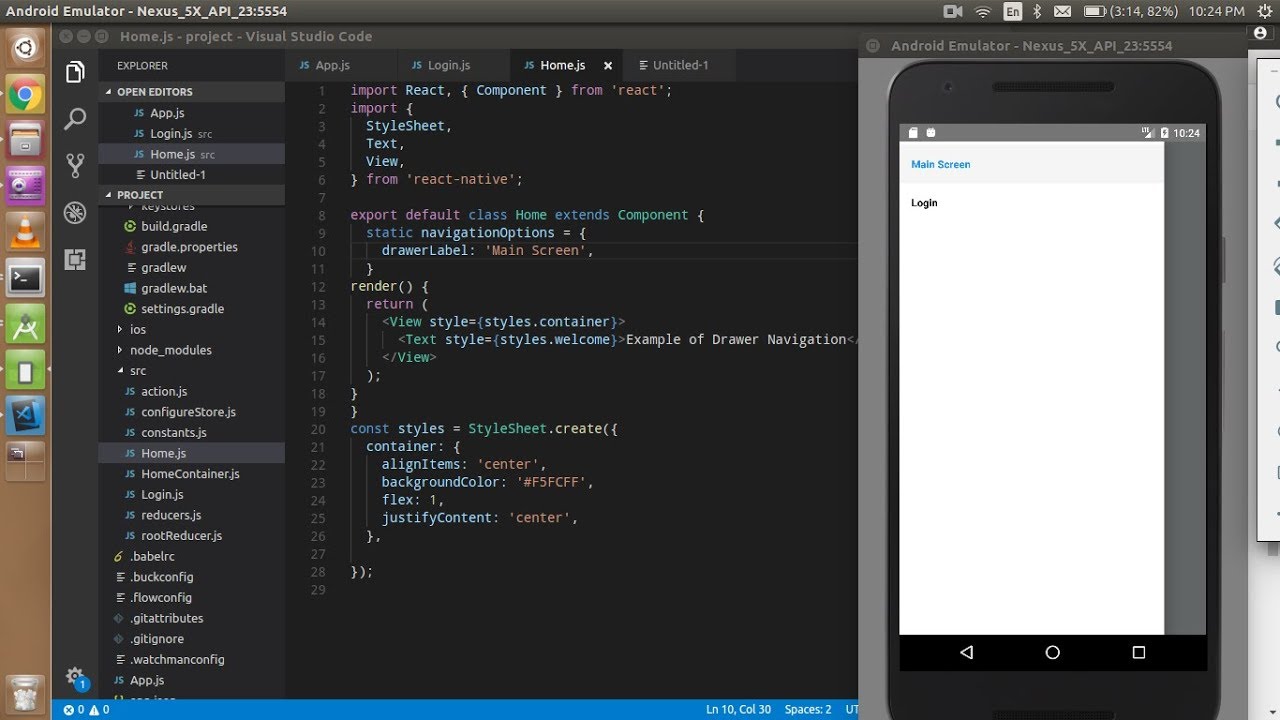Open build.gradle in the project tree
This screenshot has width=1280, height=720.
pyautogui.click(x=191, y=226)
